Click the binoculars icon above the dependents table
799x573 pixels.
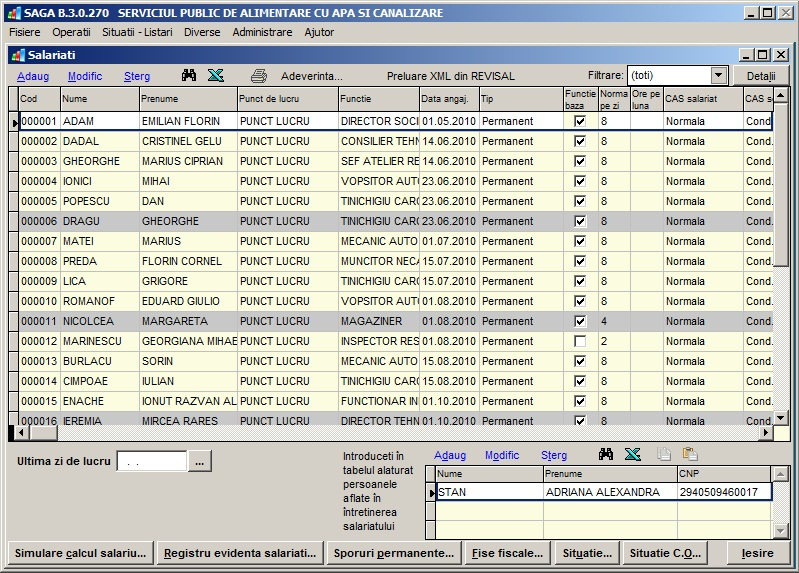605,454
